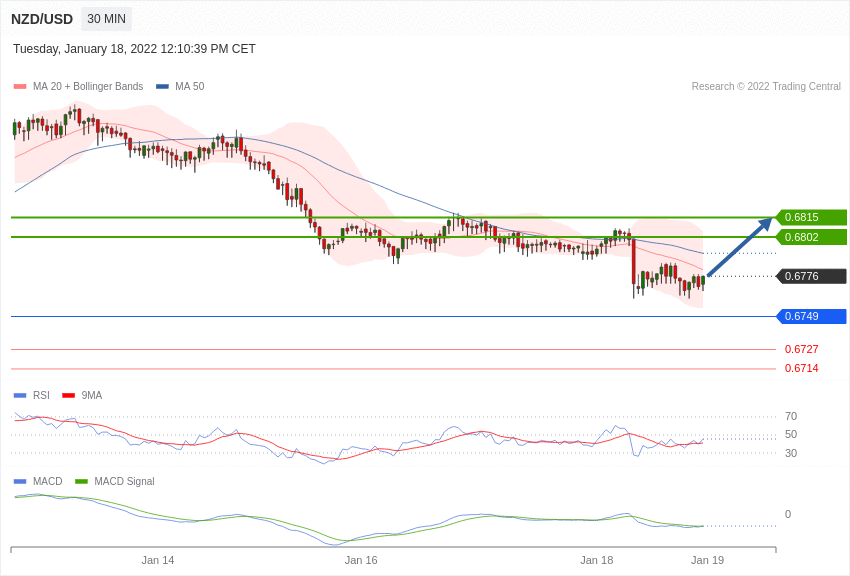Click the MACD legend label
Viewport: 850px width, 576px height.
tap(47, 481)
